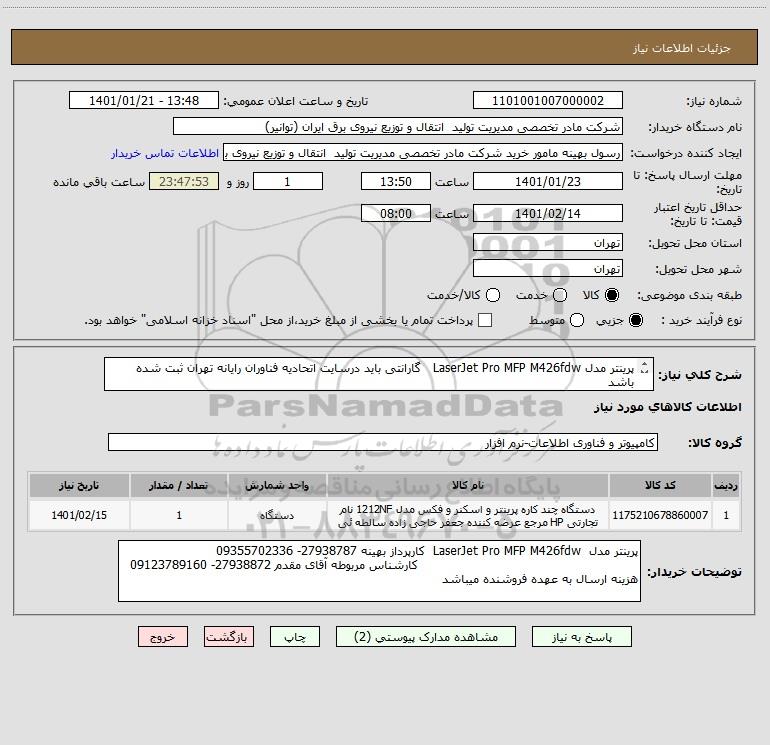Click the تاریخ و ساعت اعلان عمومی label

coord(296,102)
